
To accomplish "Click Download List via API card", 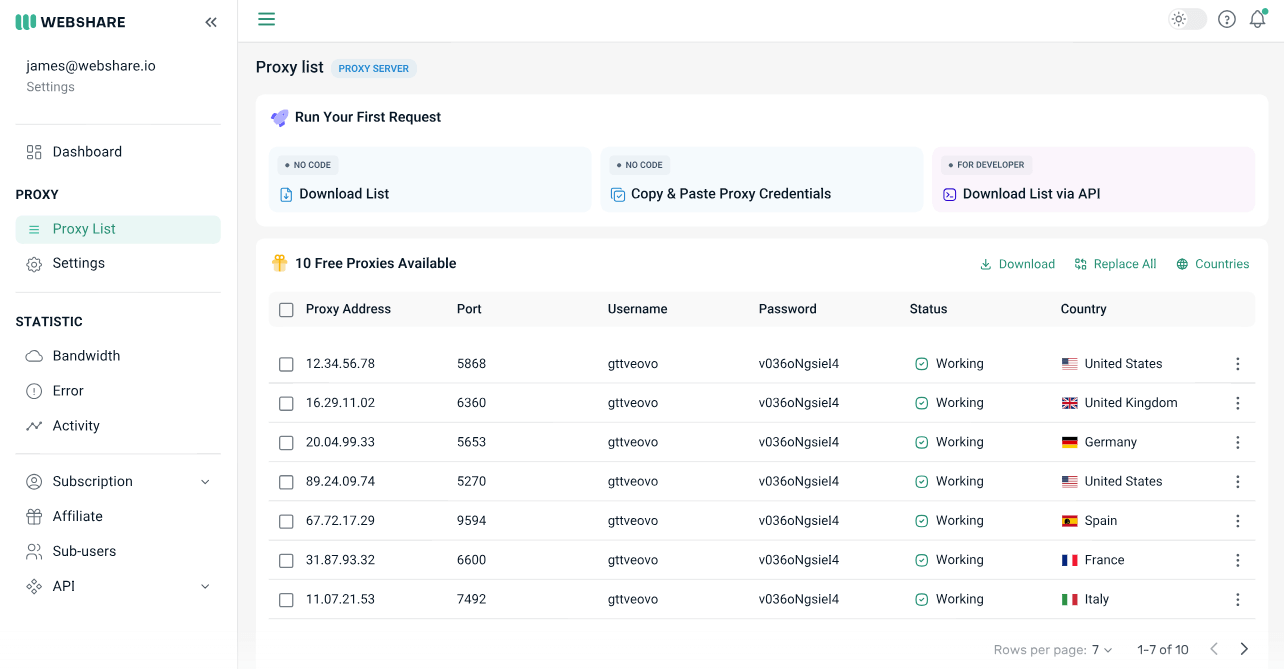I will pos(1093,180).
